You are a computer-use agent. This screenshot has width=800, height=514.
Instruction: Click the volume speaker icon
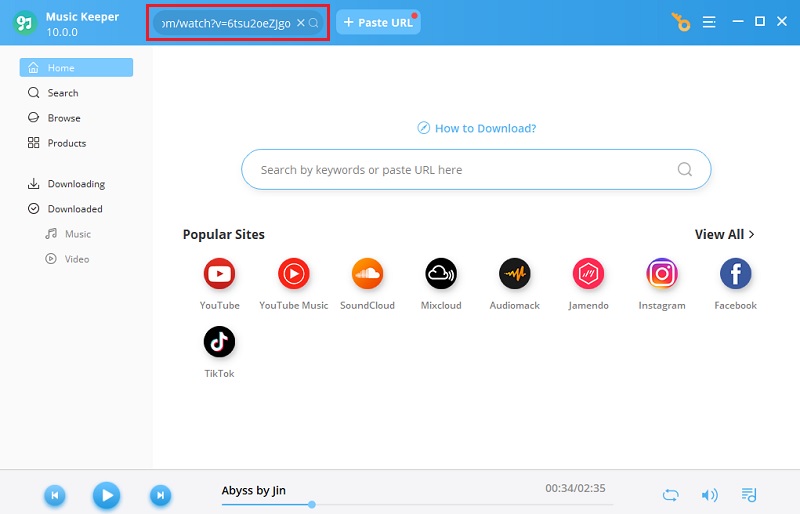pos(709,495)
